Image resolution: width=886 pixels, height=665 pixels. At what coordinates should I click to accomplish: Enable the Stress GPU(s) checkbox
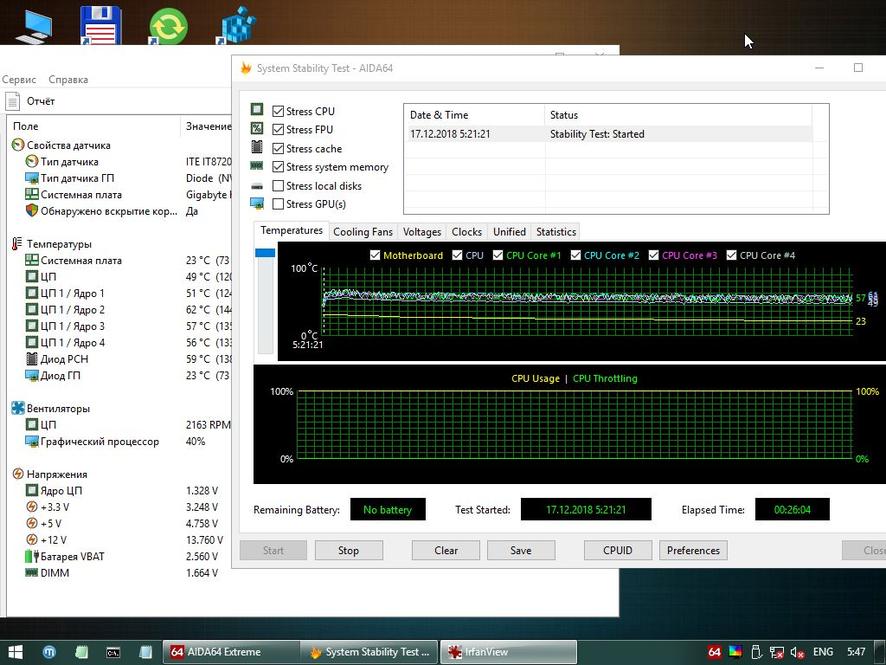click(x=278, y=204)
